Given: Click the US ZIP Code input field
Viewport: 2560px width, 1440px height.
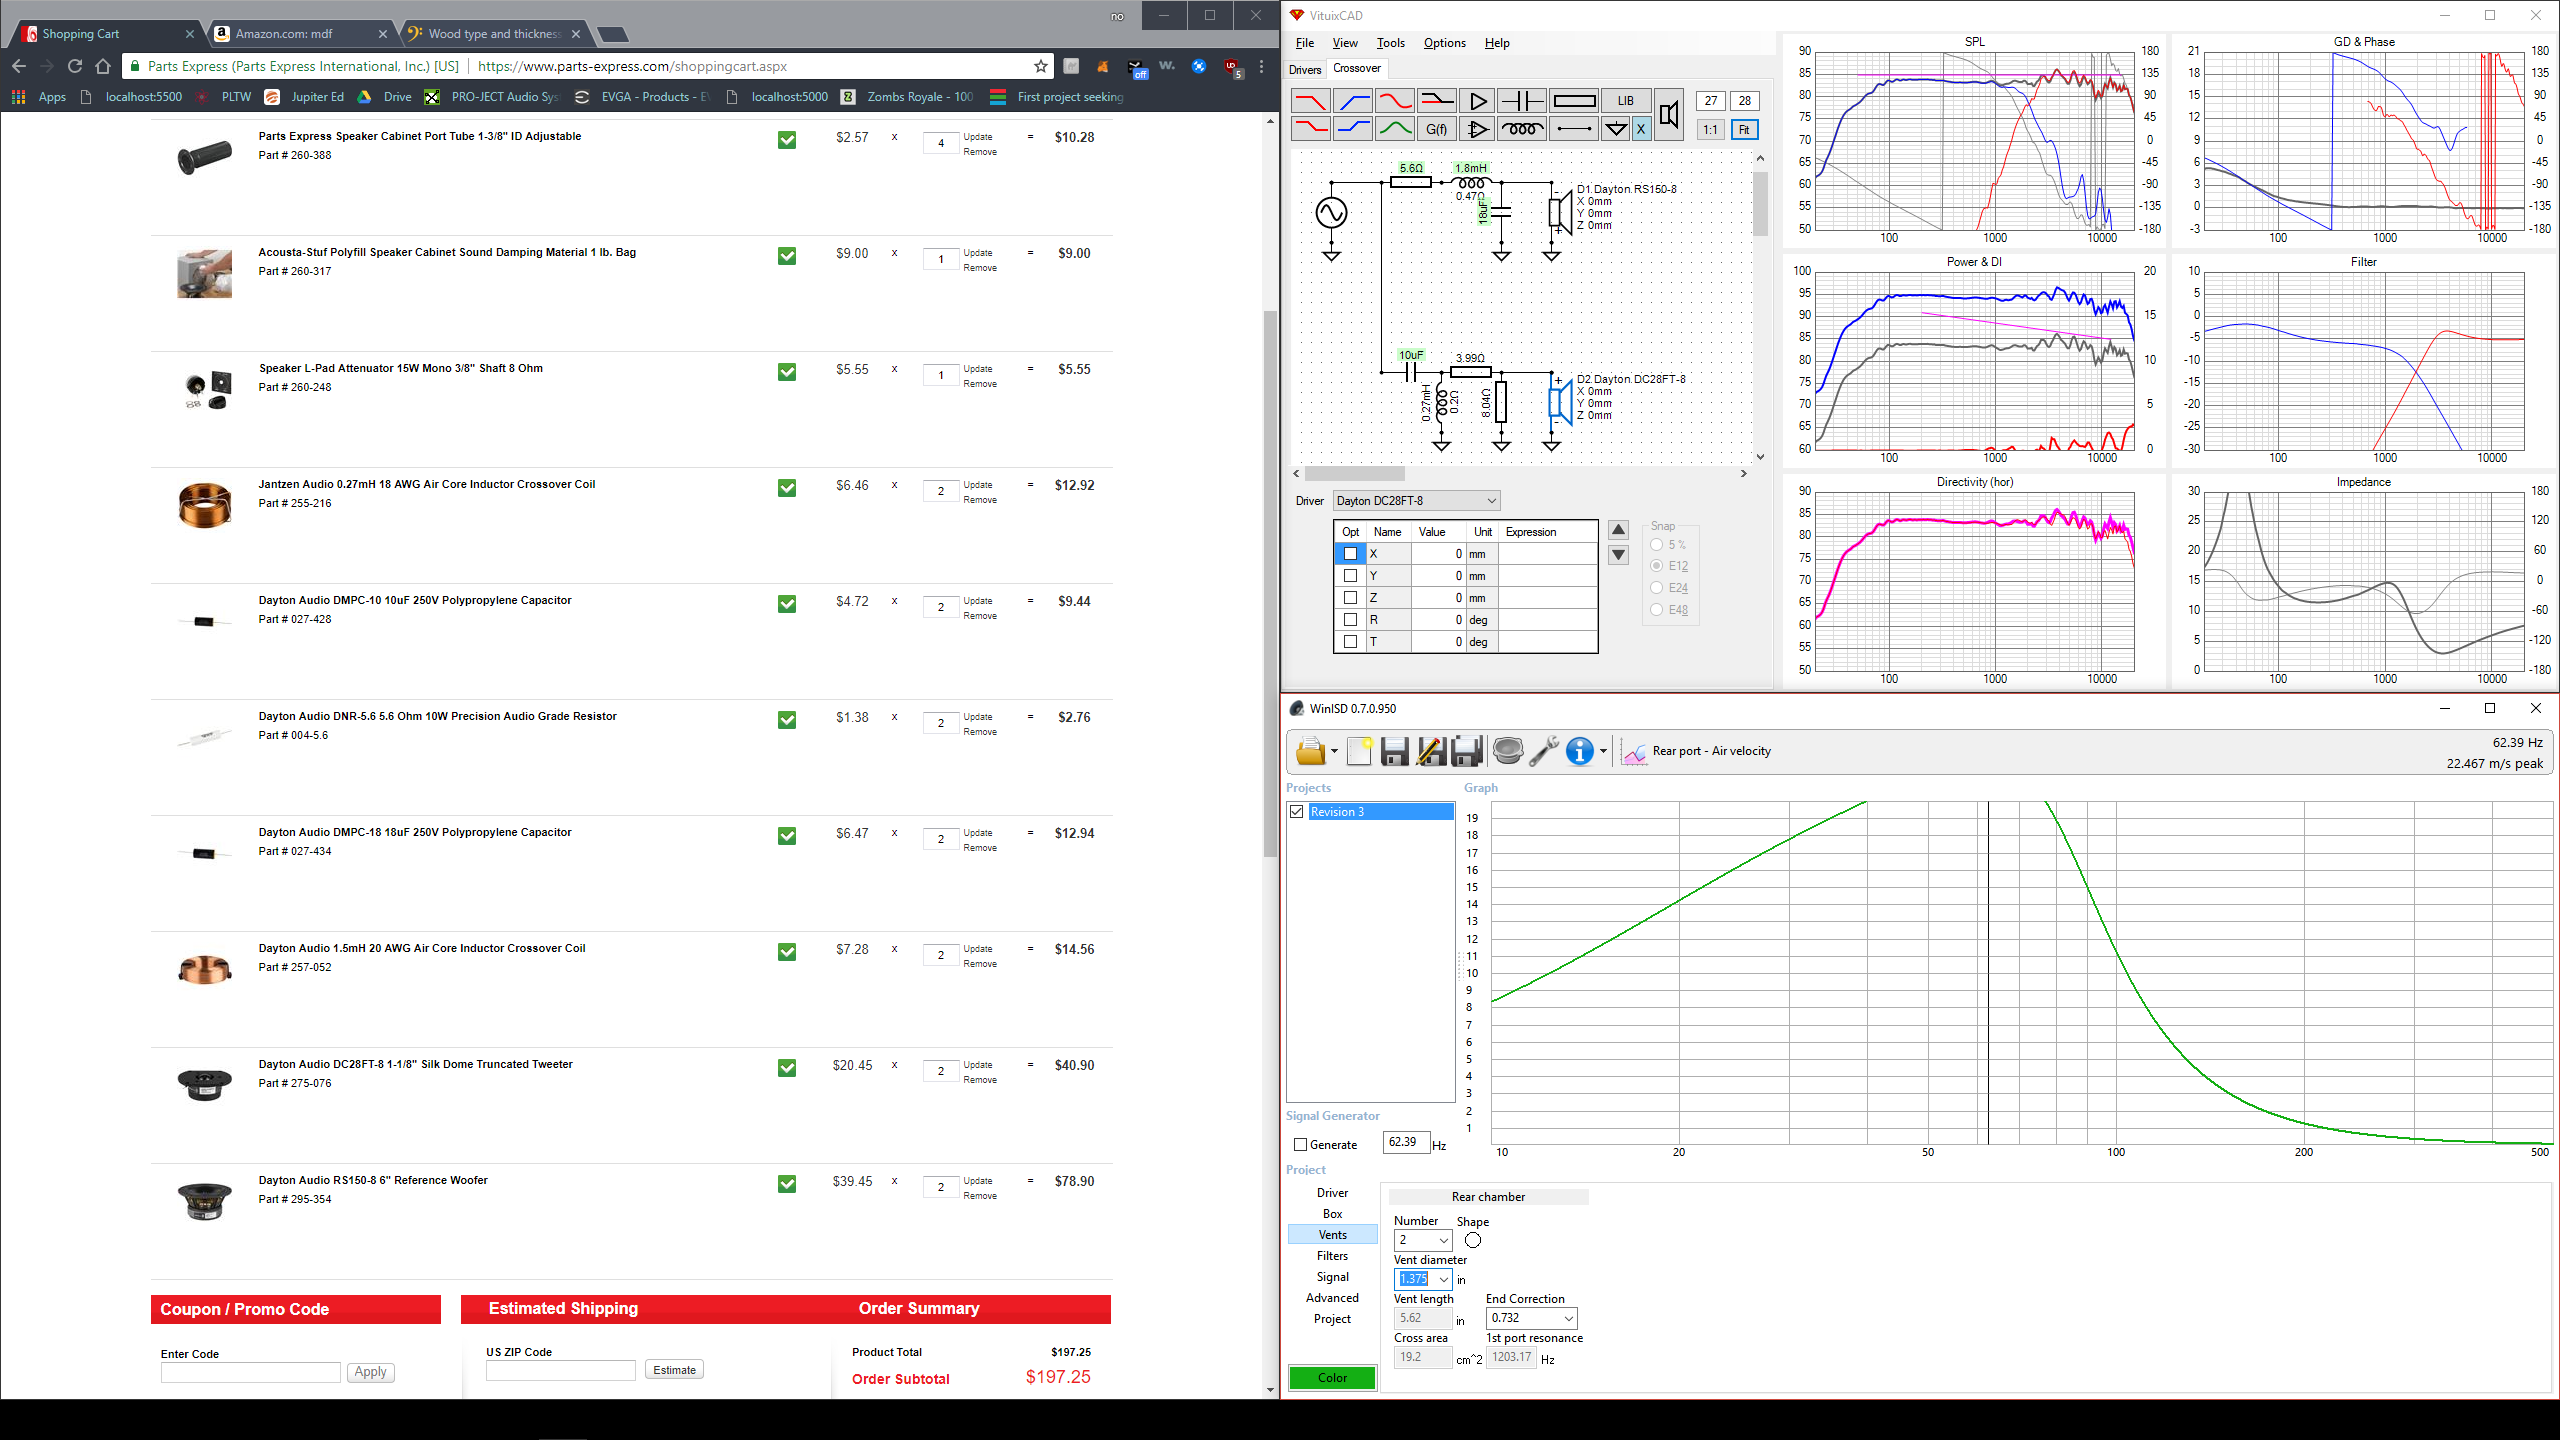Looking at the screenshot, I should 560,1371.
